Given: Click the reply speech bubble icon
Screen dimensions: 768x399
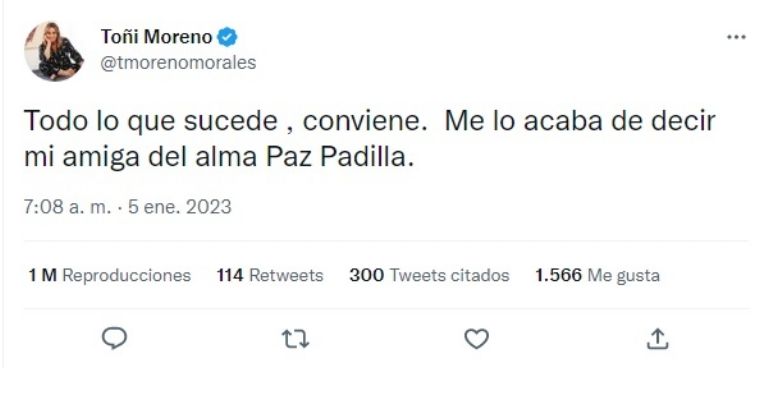Looking at the screenshot, I should pyautogui.click(x=114, y=338).
